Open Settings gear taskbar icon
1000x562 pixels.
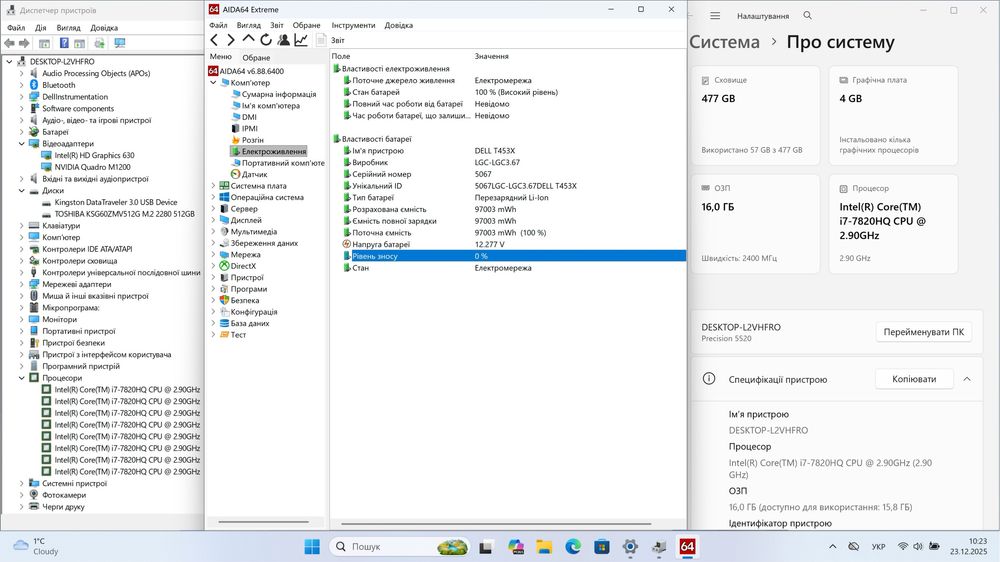click(x=630, y=547)
